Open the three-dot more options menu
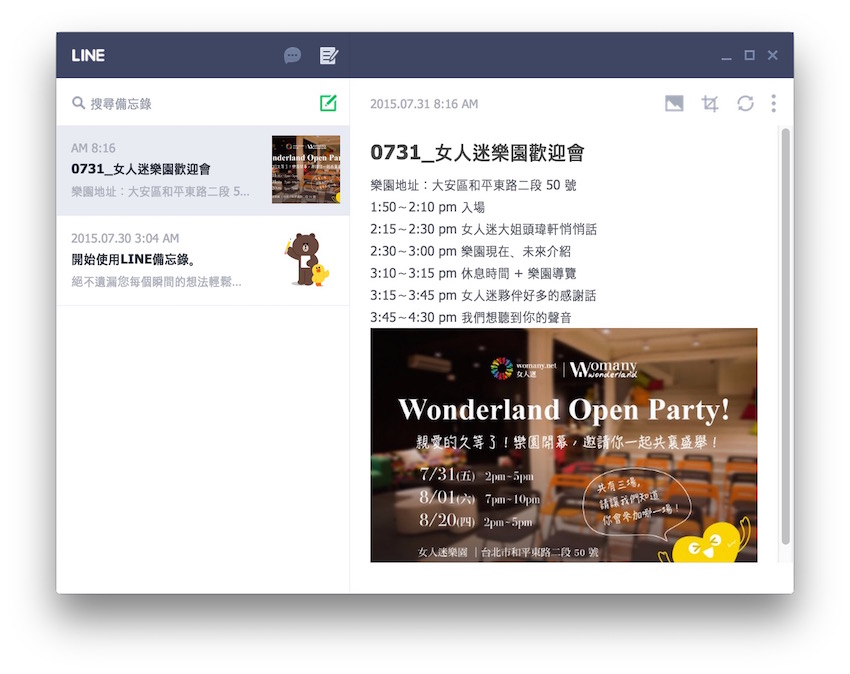 pos(774,103)
